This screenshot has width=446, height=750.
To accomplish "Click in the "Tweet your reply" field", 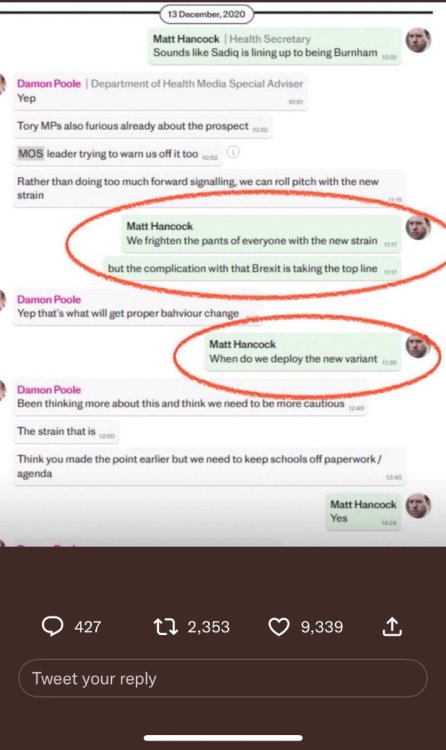I will pyautogui.click(x=223, y=678).
